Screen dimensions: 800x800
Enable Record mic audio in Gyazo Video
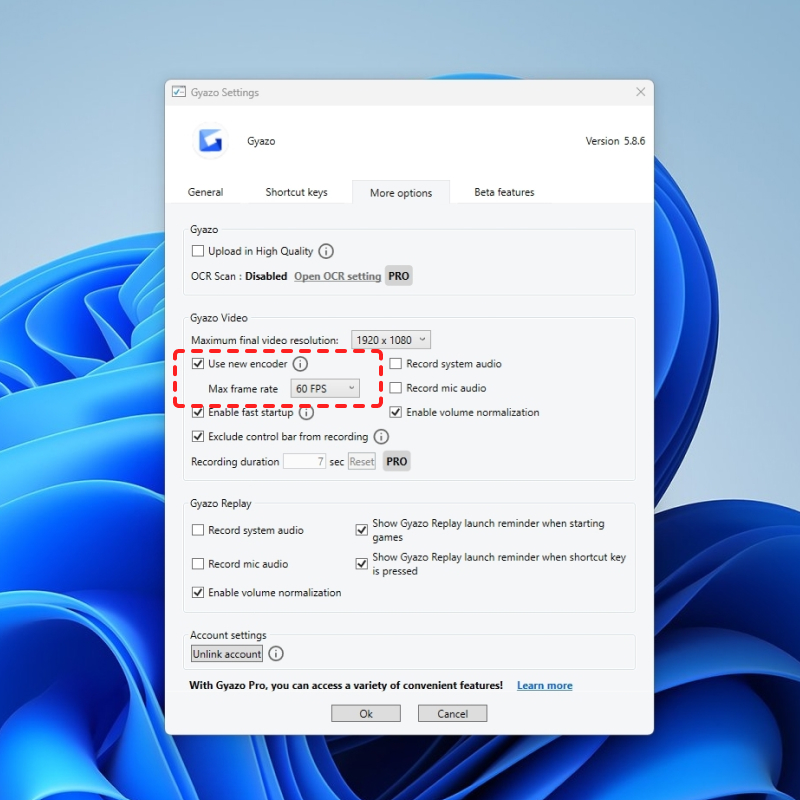395,388
